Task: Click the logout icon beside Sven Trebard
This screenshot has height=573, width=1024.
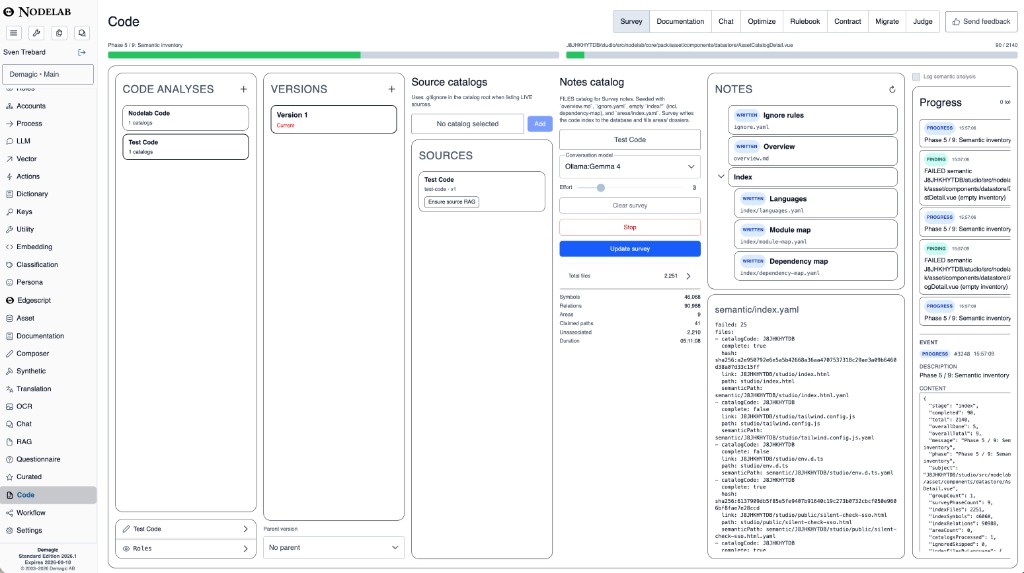Action: coord(82,52)
